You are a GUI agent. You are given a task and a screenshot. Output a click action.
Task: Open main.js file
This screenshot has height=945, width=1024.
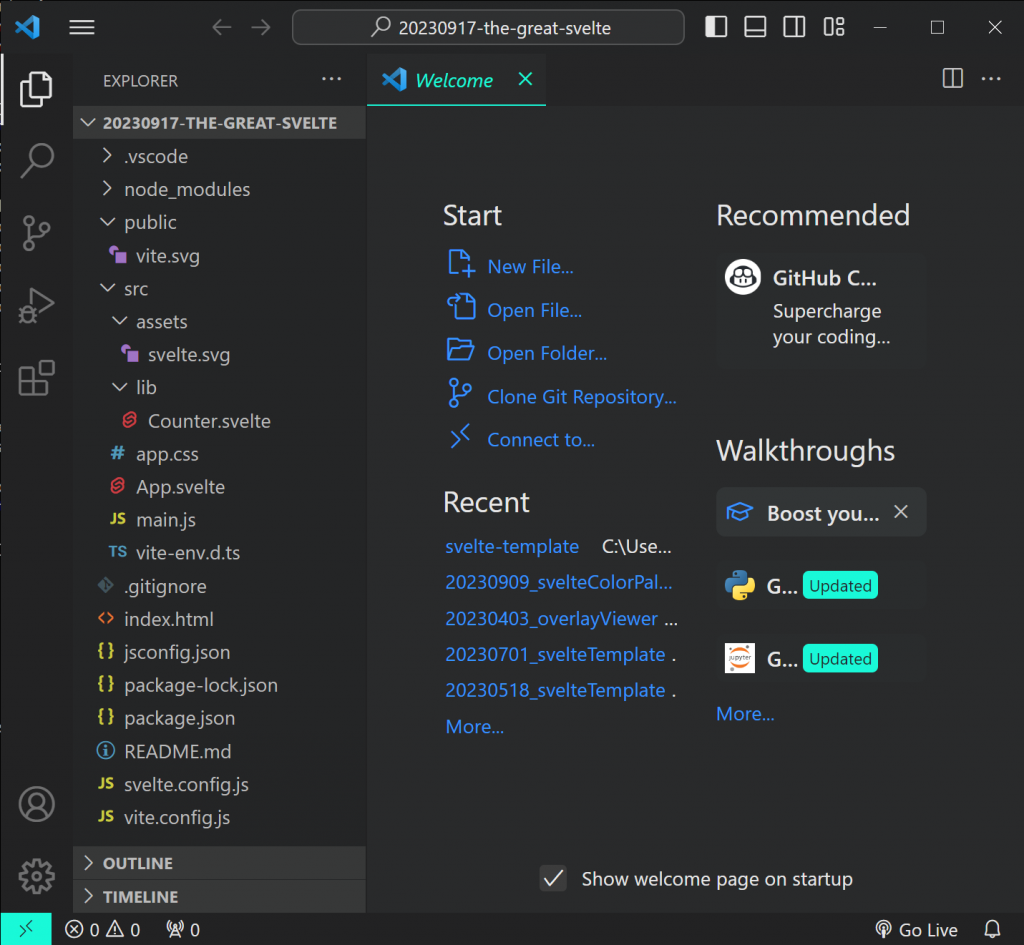point(219,520)
